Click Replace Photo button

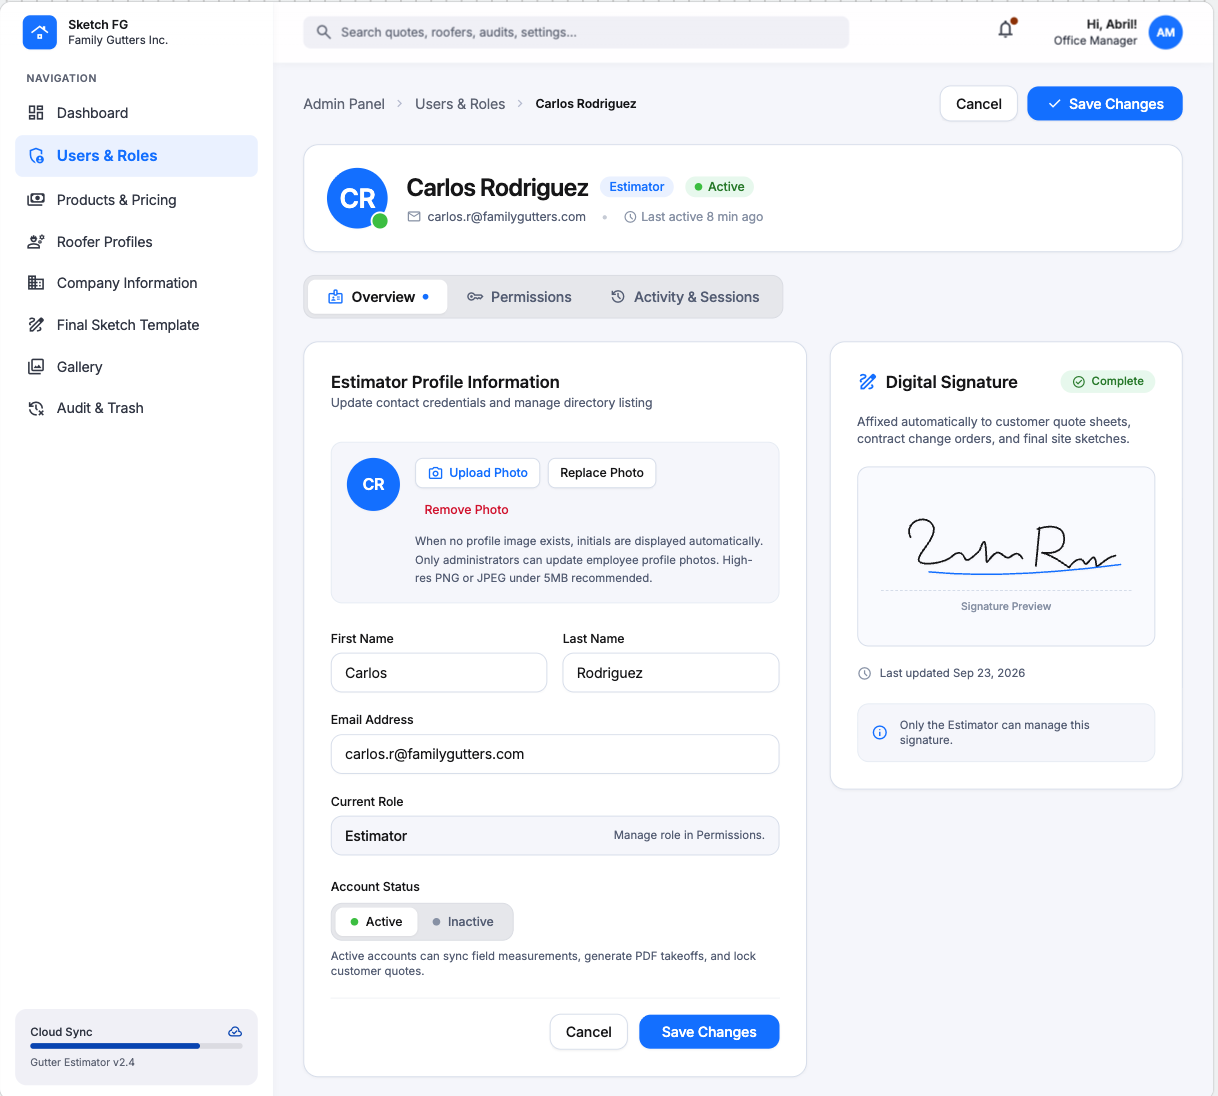click(x=602, y=473)
